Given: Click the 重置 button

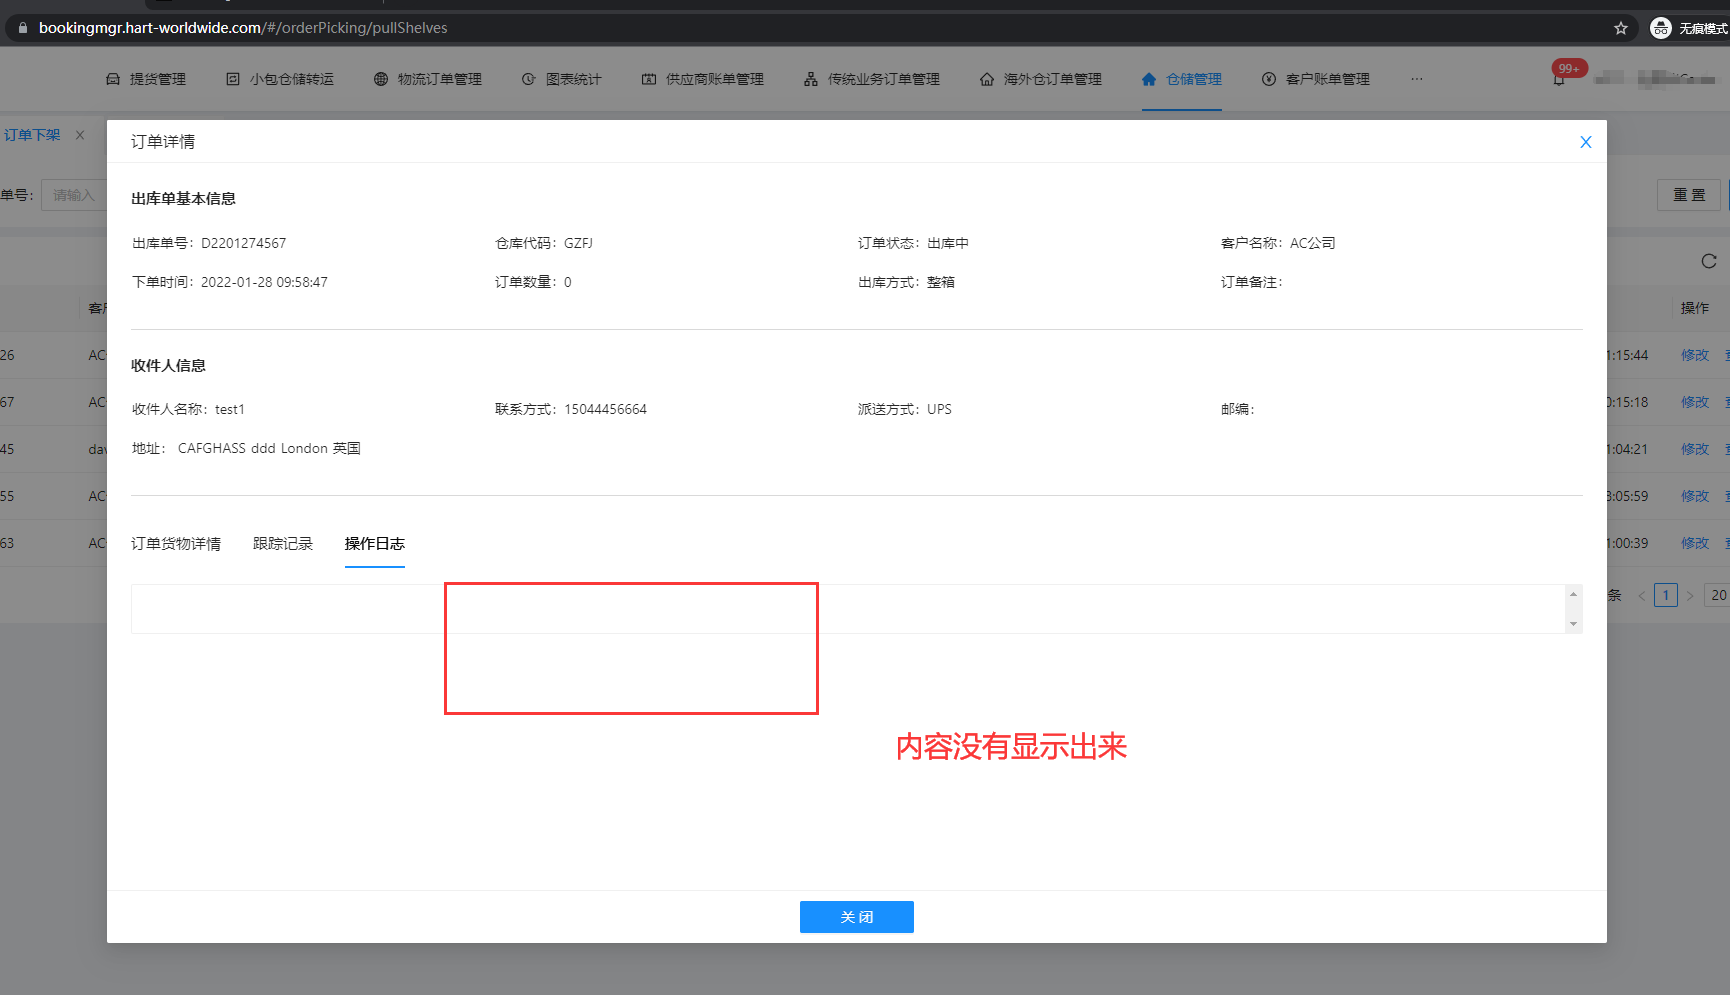Looking at the screenshot, I should [1689, 195].
